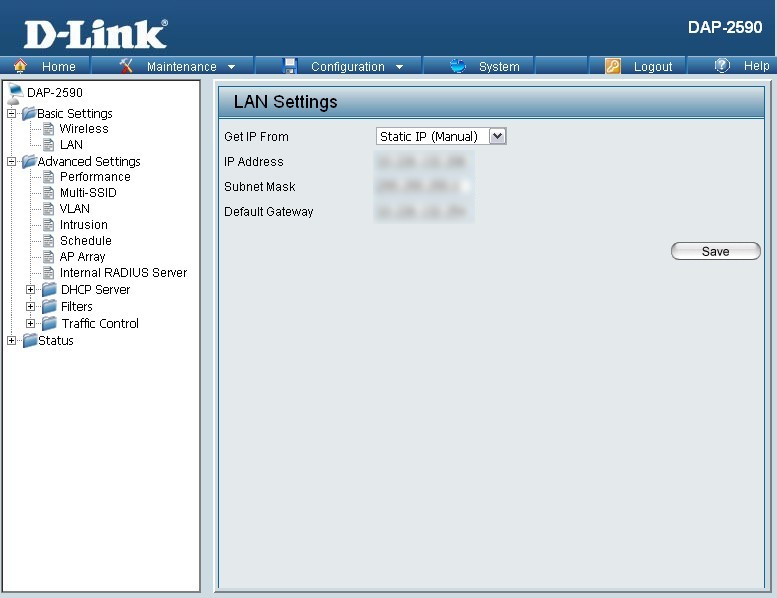Select the Status tree label
Viewport: 777px width, 598px height.
(x=56, y=340)
